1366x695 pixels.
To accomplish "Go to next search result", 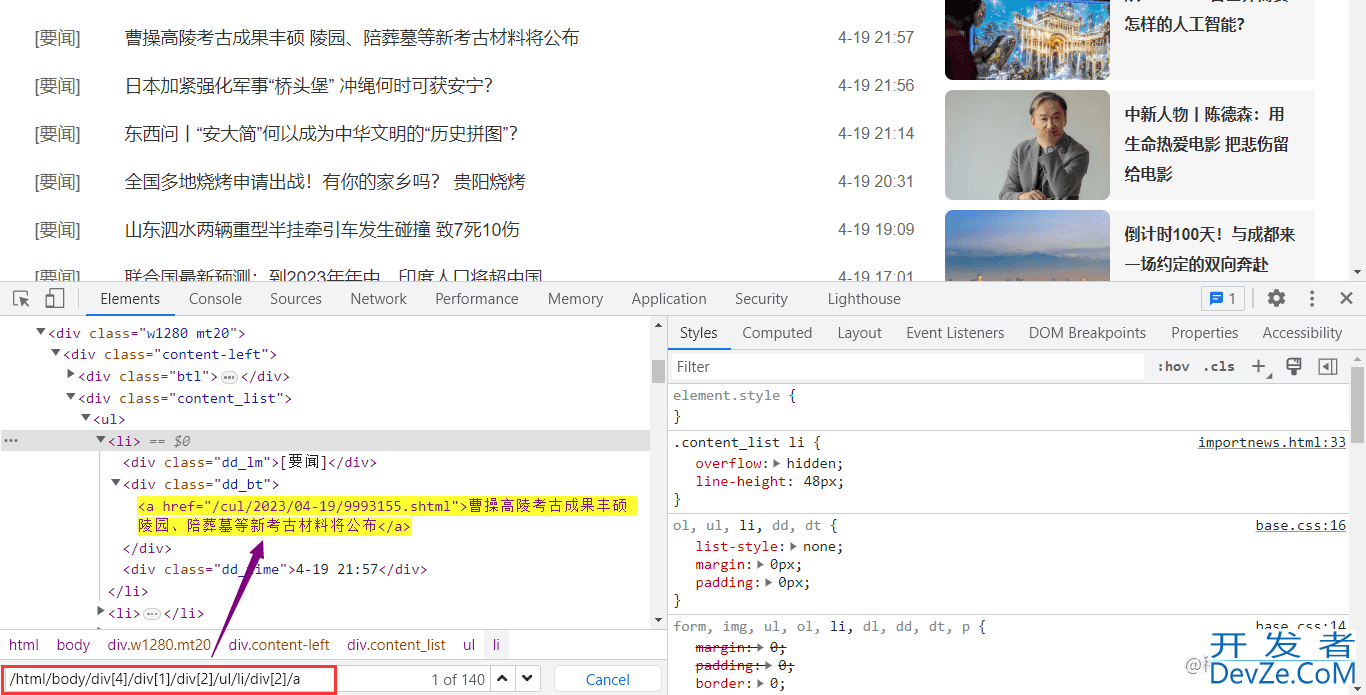I will point(528,679).
